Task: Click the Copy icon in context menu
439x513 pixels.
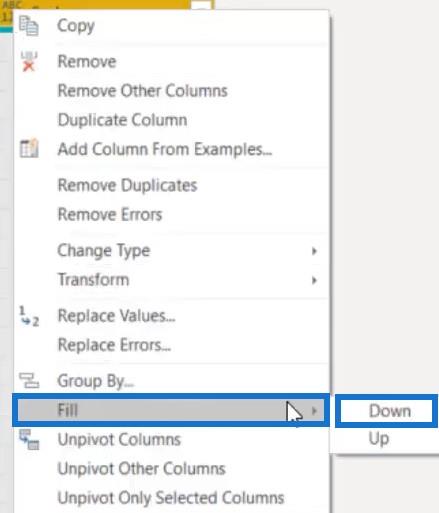Action: pyautogui.click(x=29, y=26)
